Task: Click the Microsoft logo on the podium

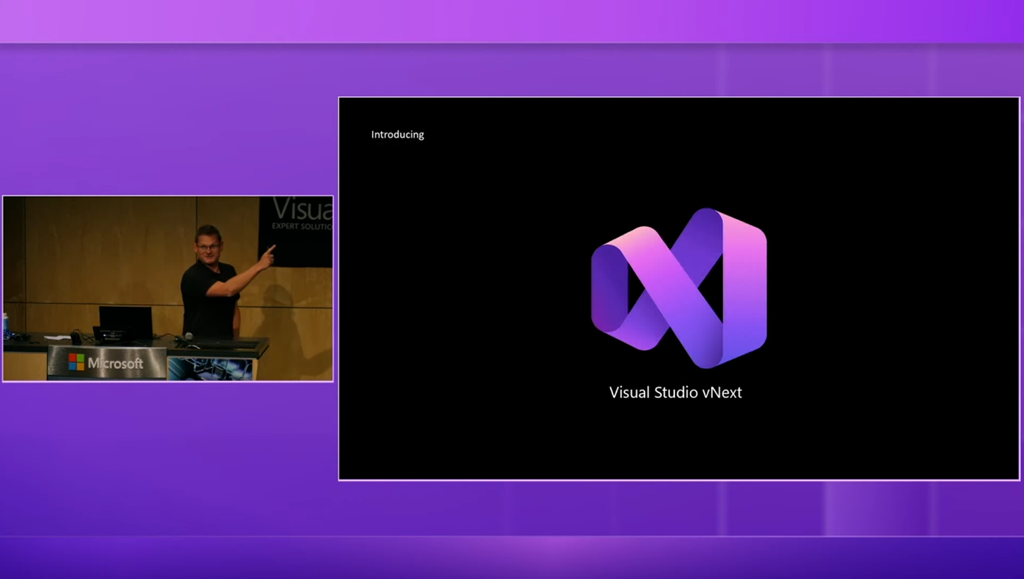Action: coord(106,363)
